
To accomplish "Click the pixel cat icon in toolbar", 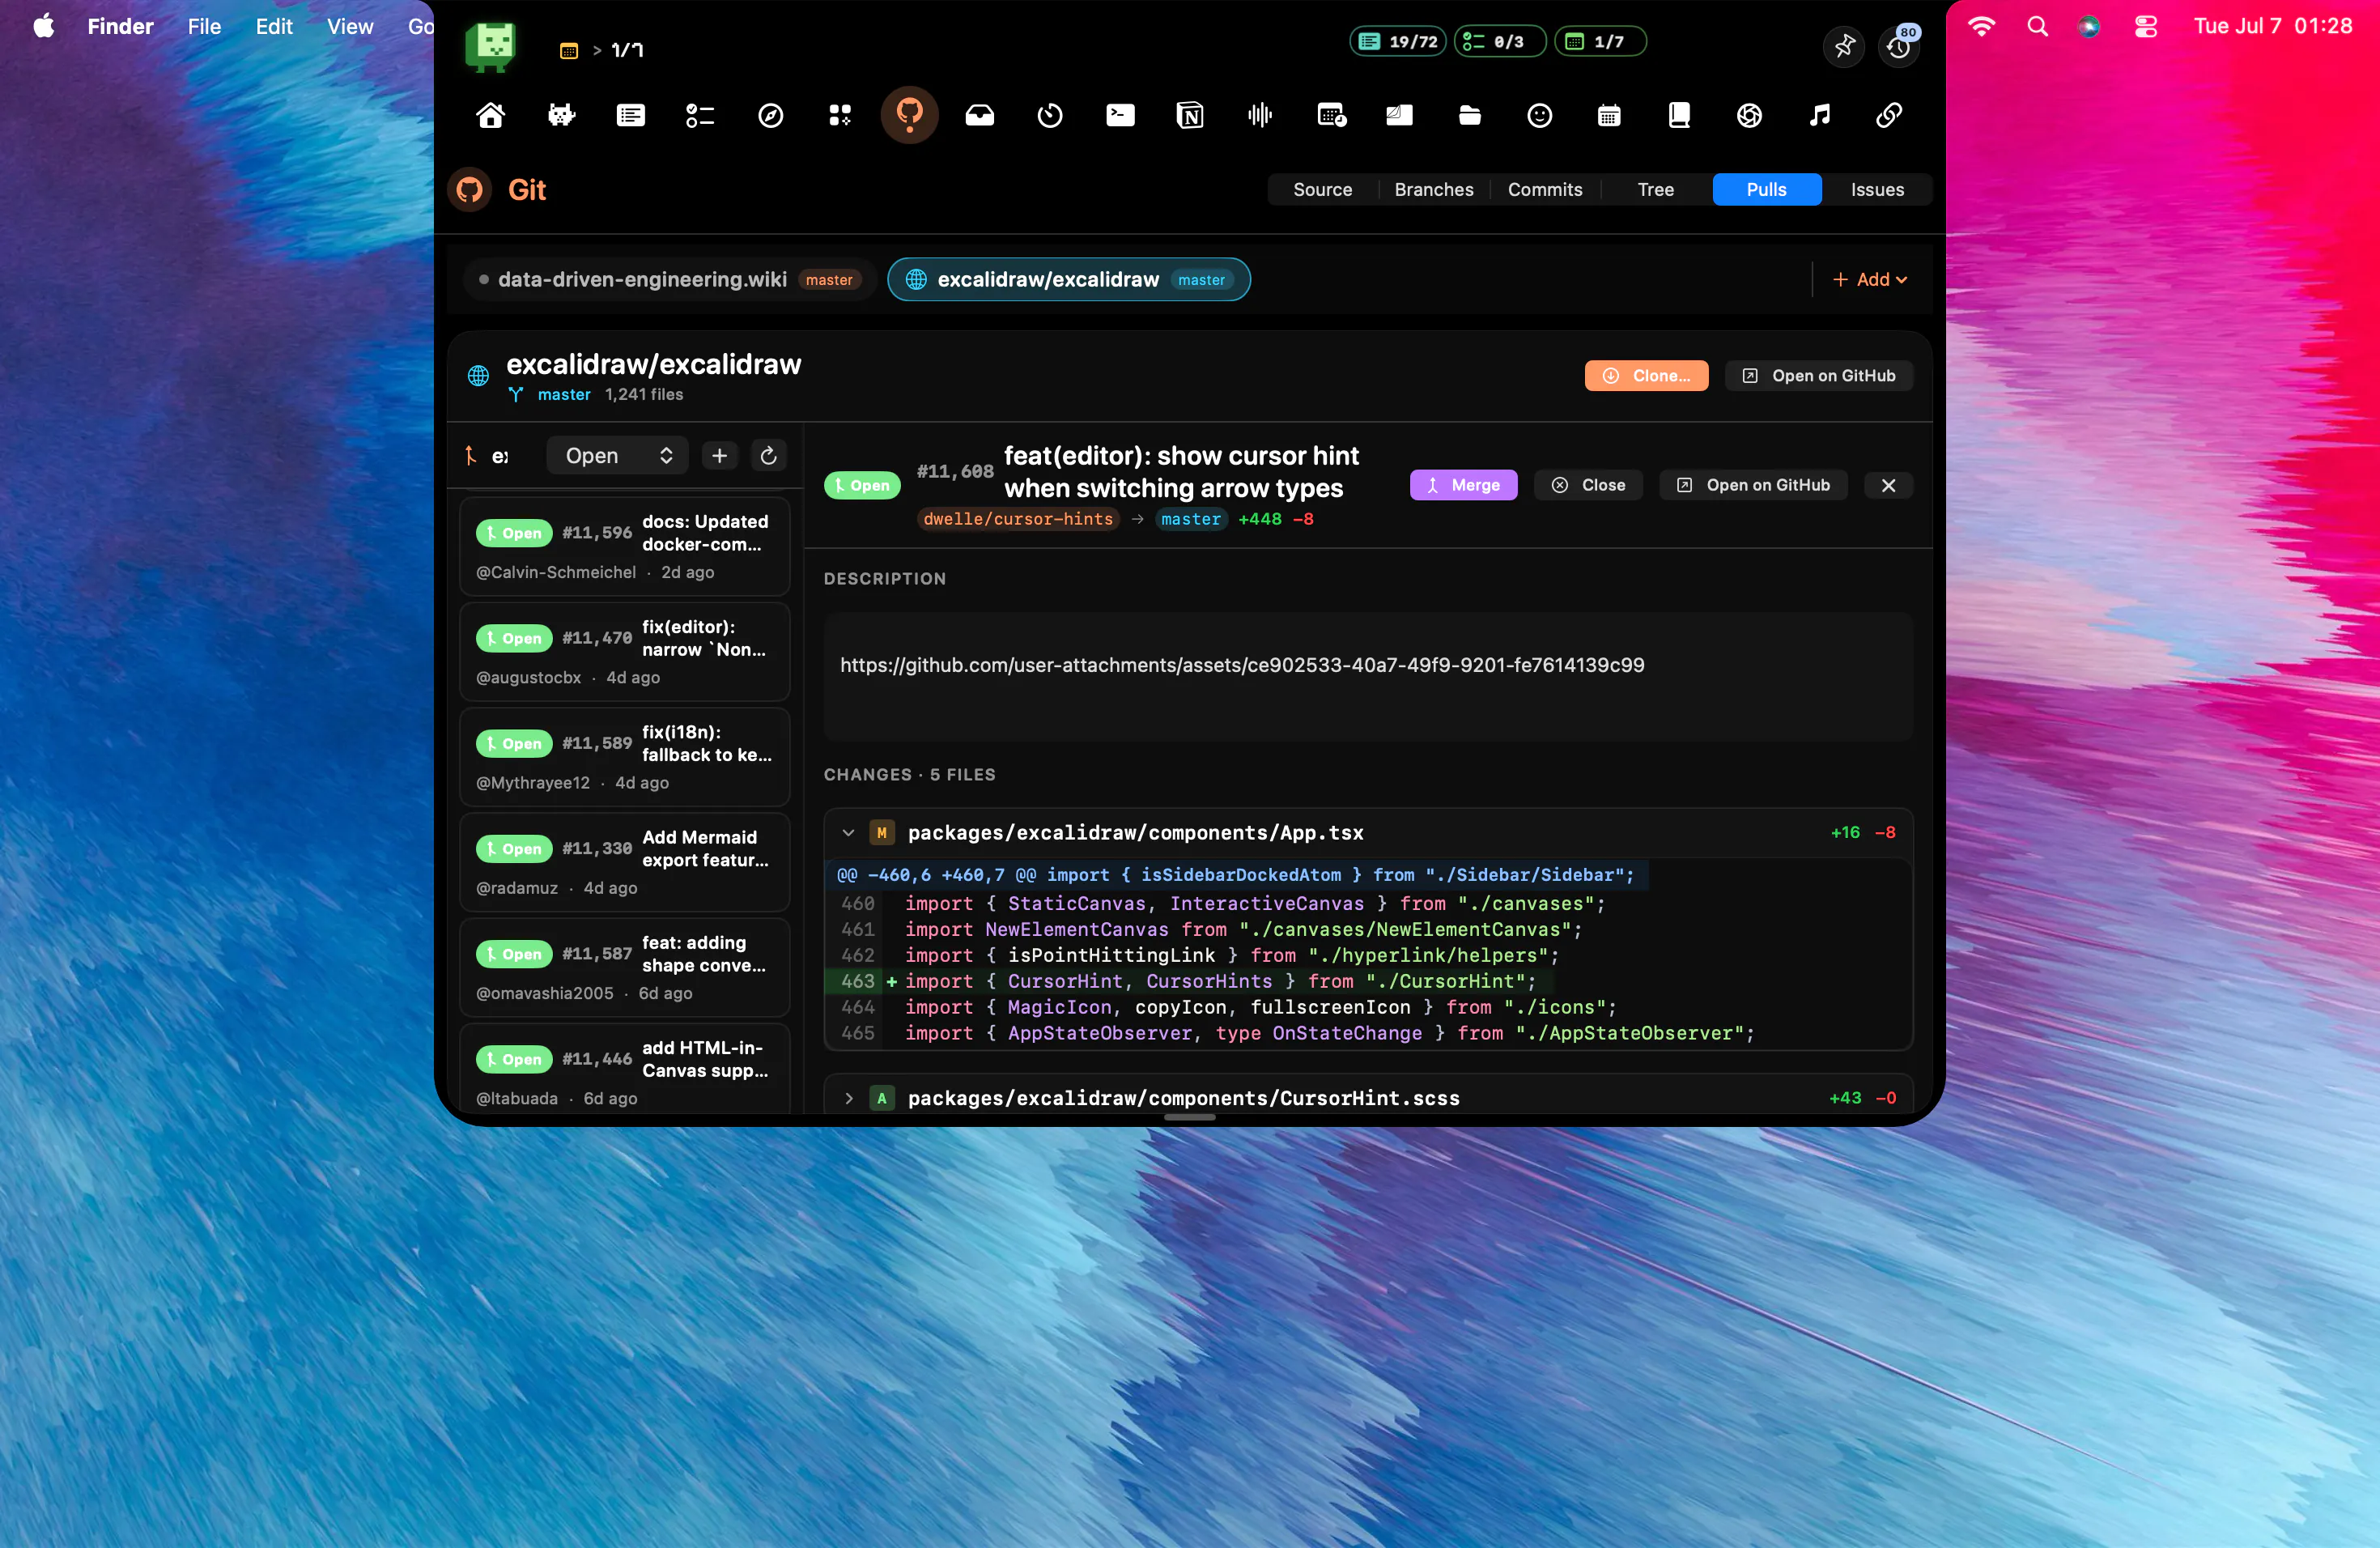I will pyautogui.click(x=561, y=115).
